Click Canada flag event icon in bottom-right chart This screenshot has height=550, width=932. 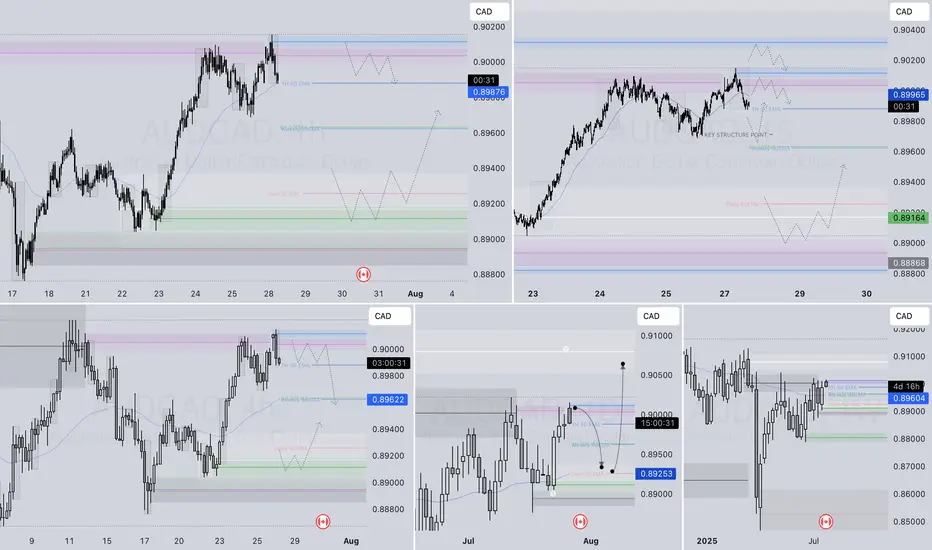826,521
